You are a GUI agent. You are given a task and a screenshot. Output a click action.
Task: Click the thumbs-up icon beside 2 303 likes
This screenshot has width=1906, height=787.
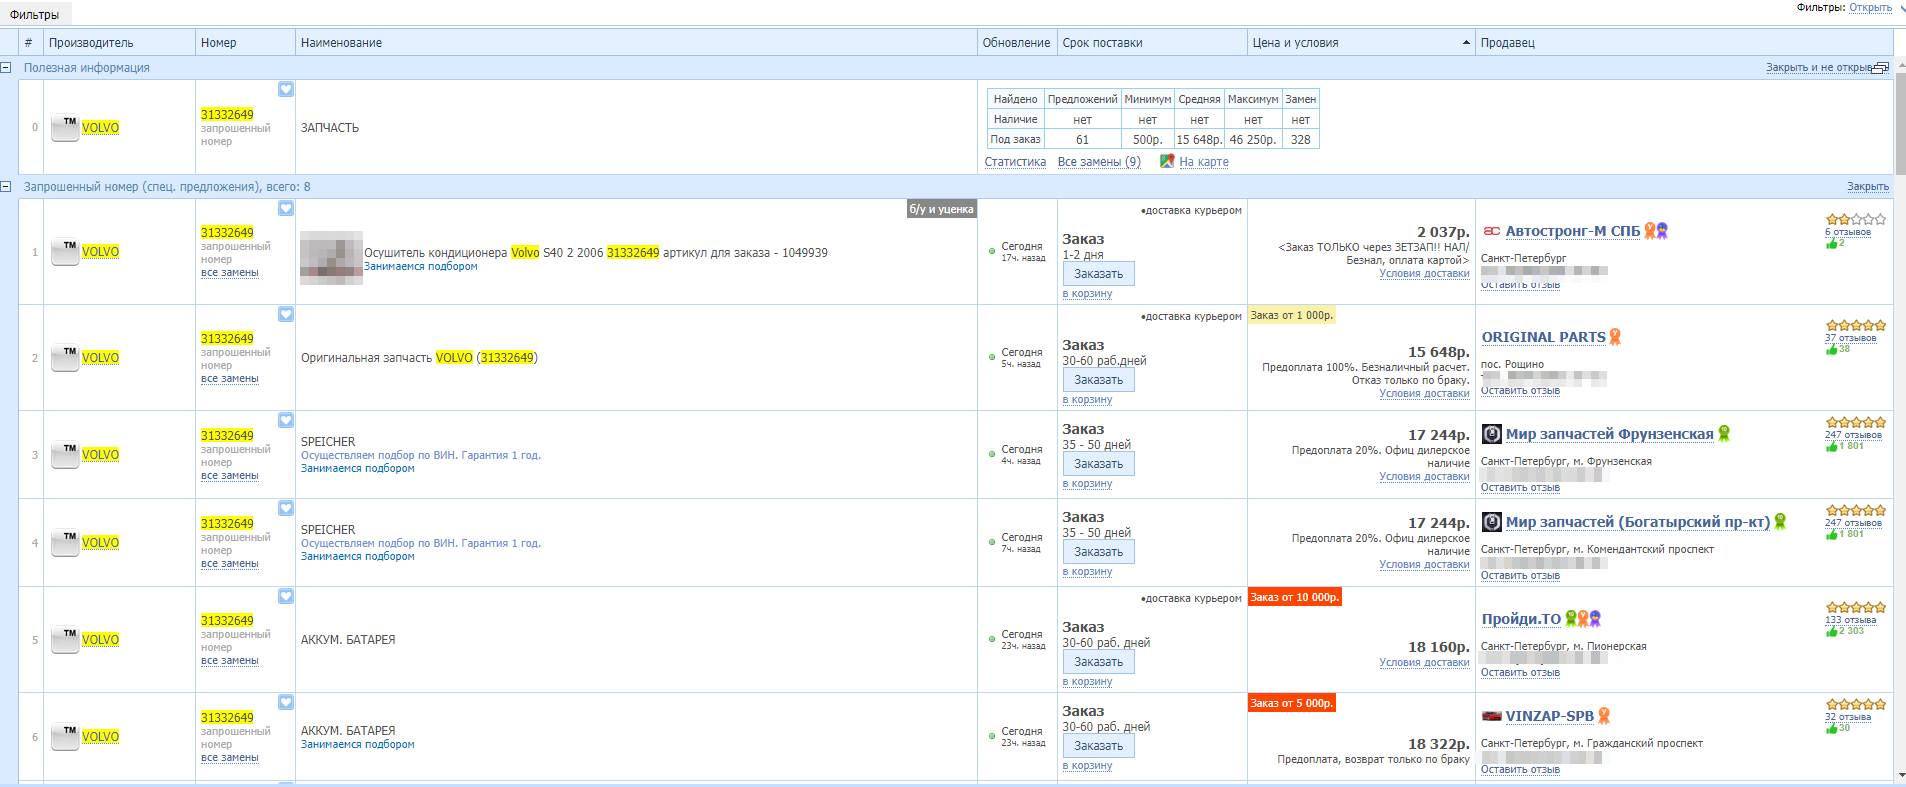pos(1831,631)
